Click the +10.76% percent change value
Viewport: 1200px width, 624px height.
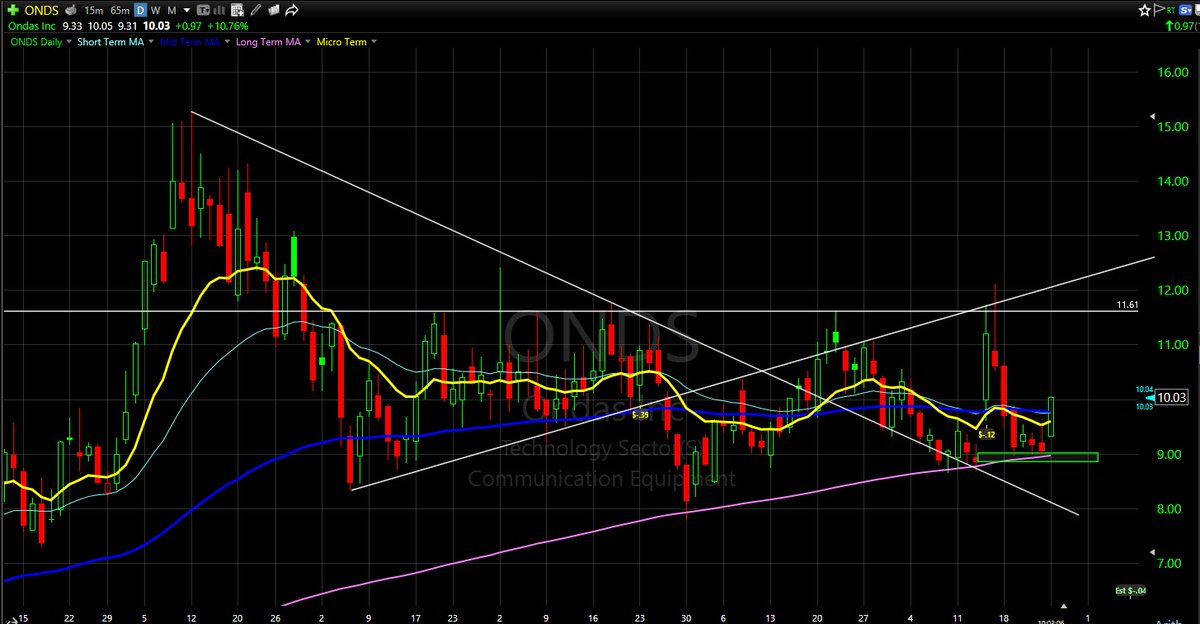228,26
